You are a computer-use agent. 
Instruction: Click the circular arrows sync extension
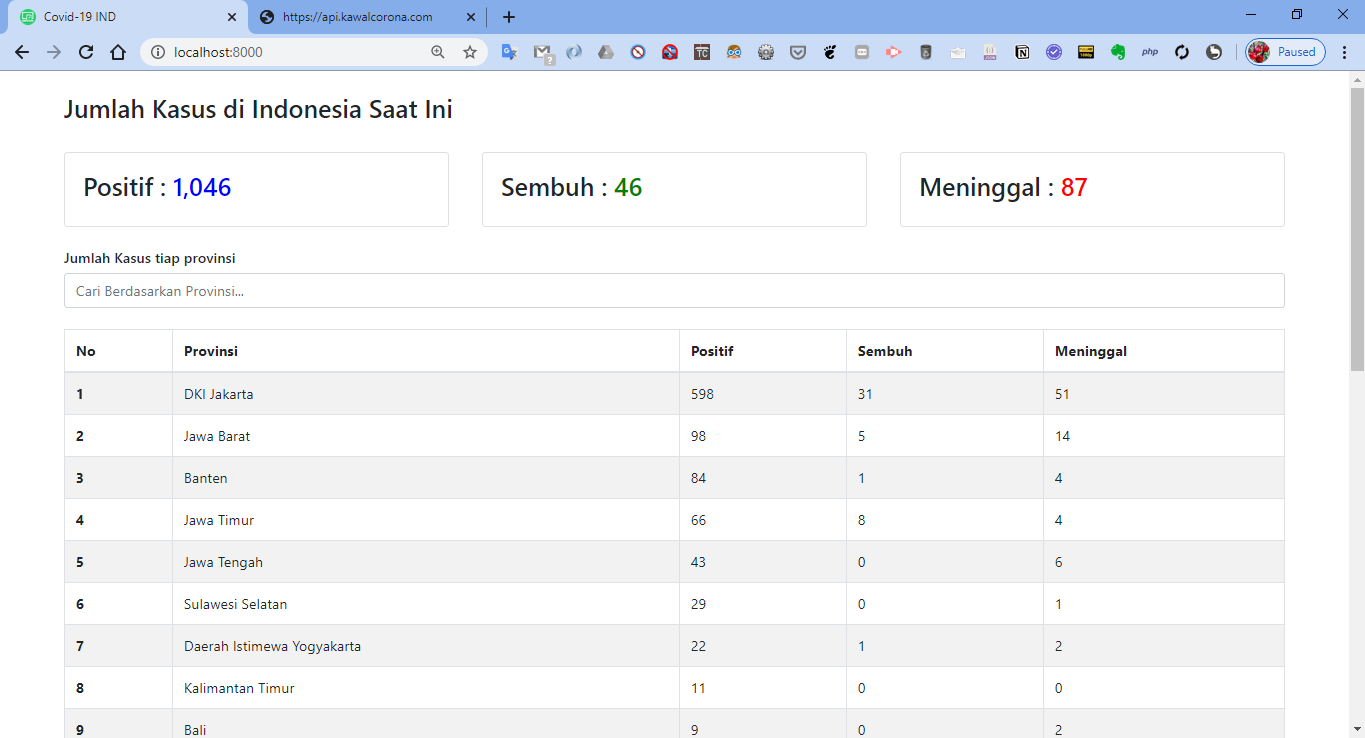[1182, 52]
